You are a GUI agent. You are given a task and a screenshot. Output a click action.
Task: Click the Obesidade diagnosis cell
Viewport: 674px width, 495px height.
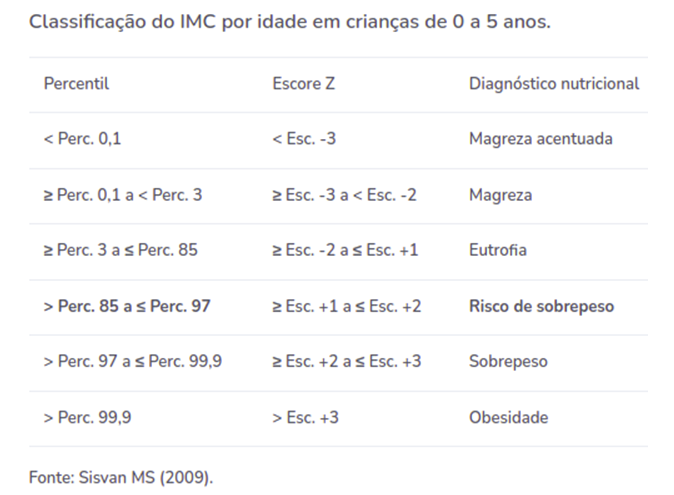click(x=508, y=417)
